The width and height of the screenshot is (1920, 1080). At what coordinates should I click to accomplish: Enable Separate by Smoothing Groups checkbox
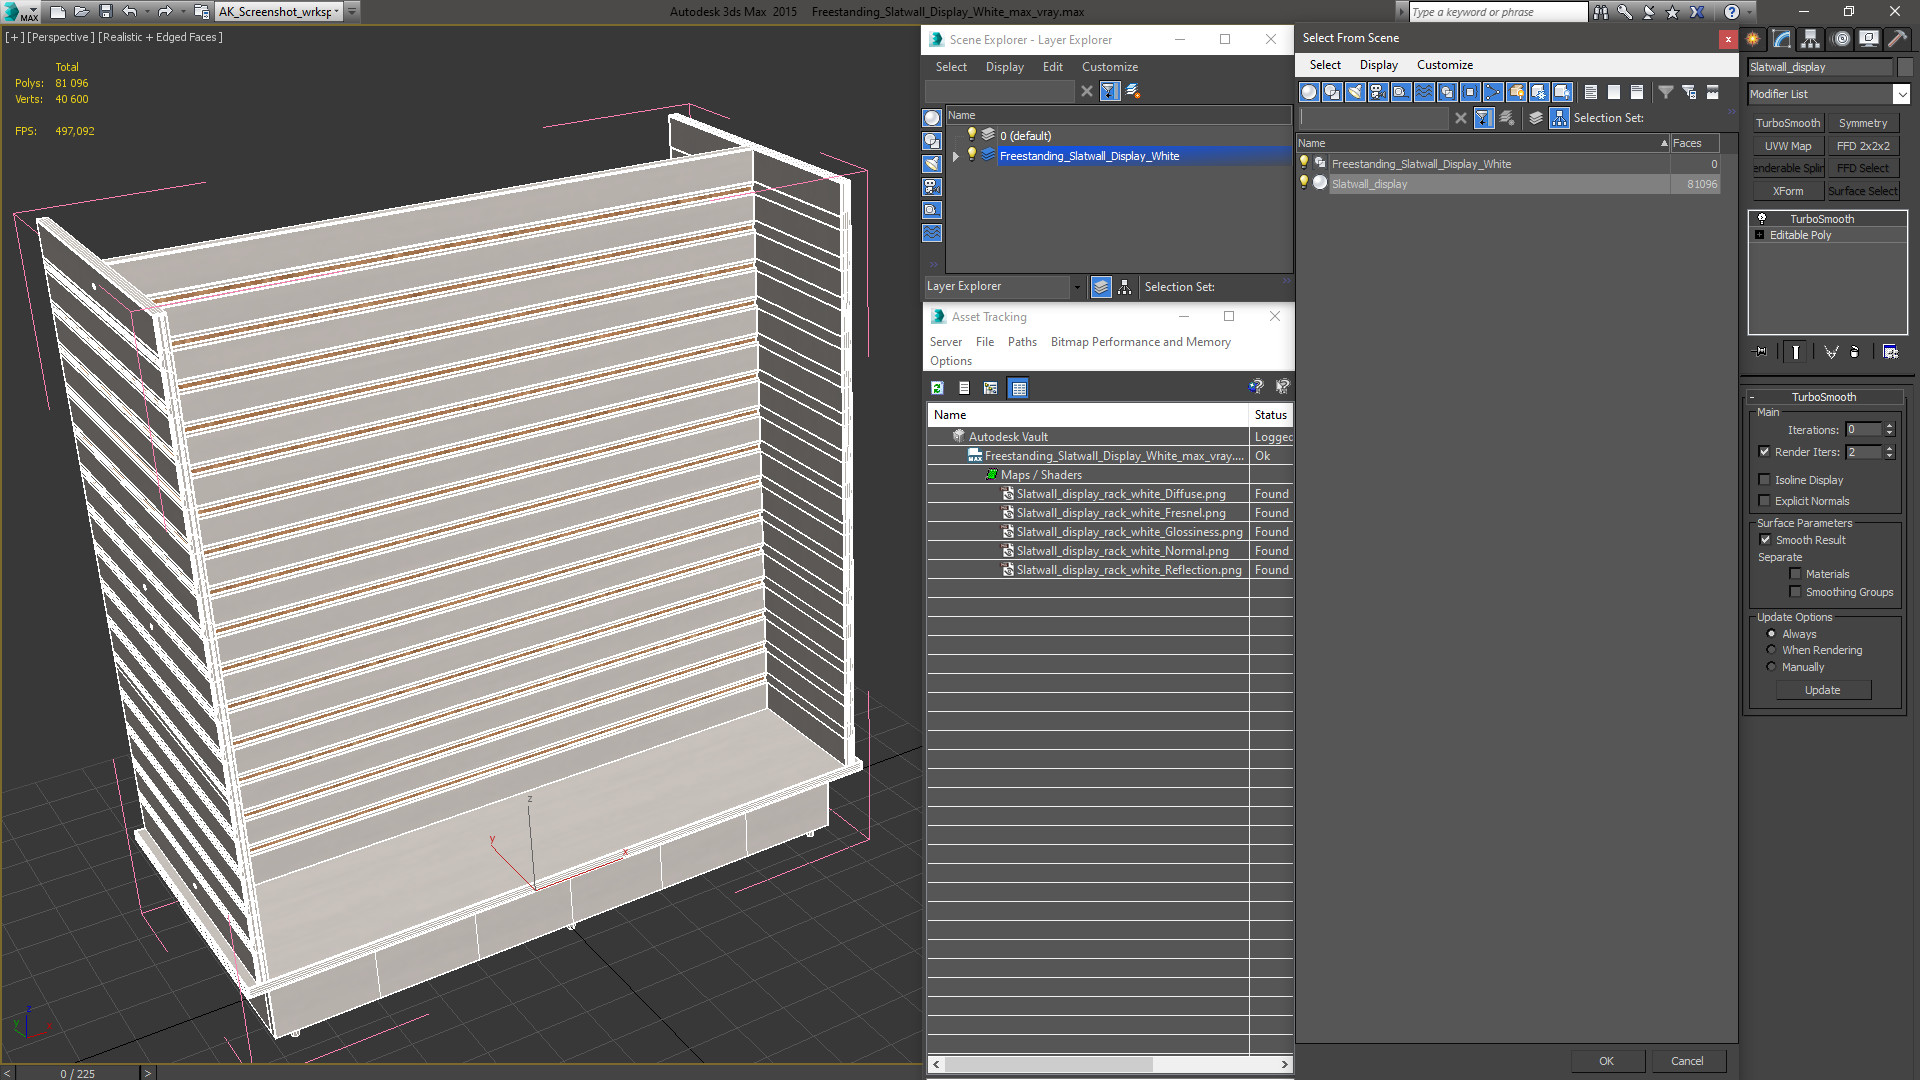point(1795,592)
